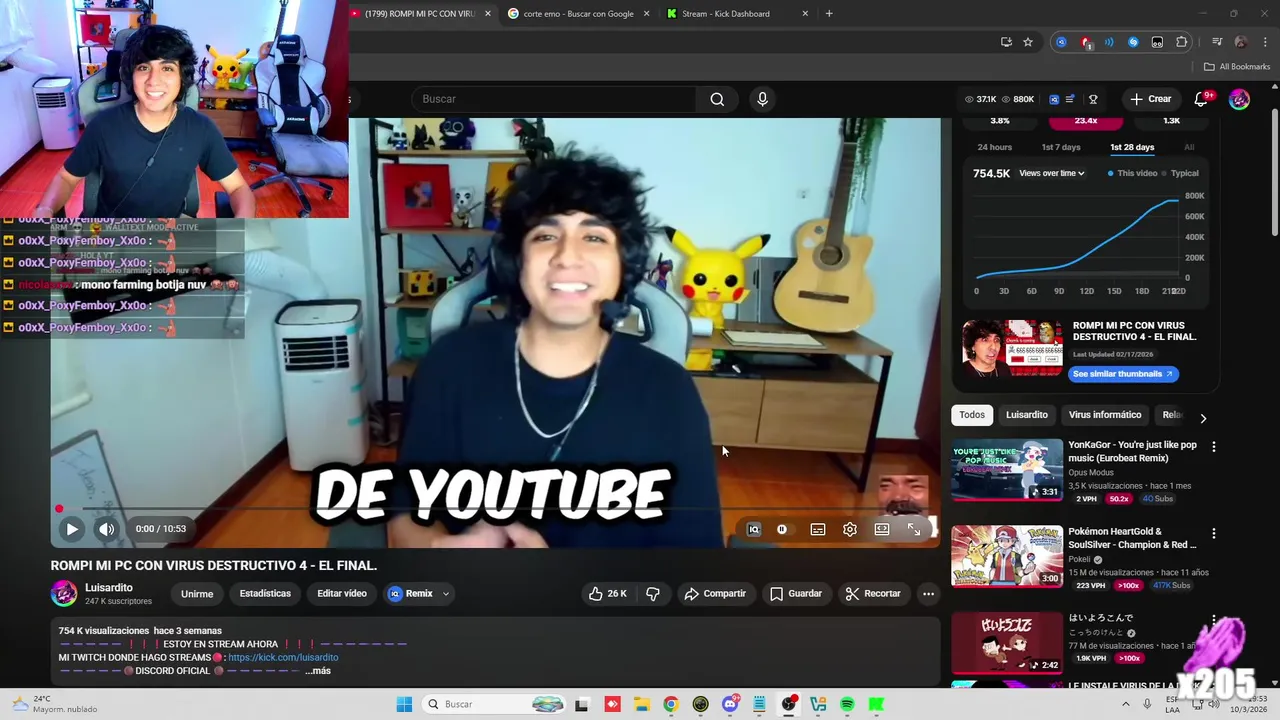This screenshot has width=1280, height=720.
Task: Click the Compartir share button
Action: click(715, 594)
